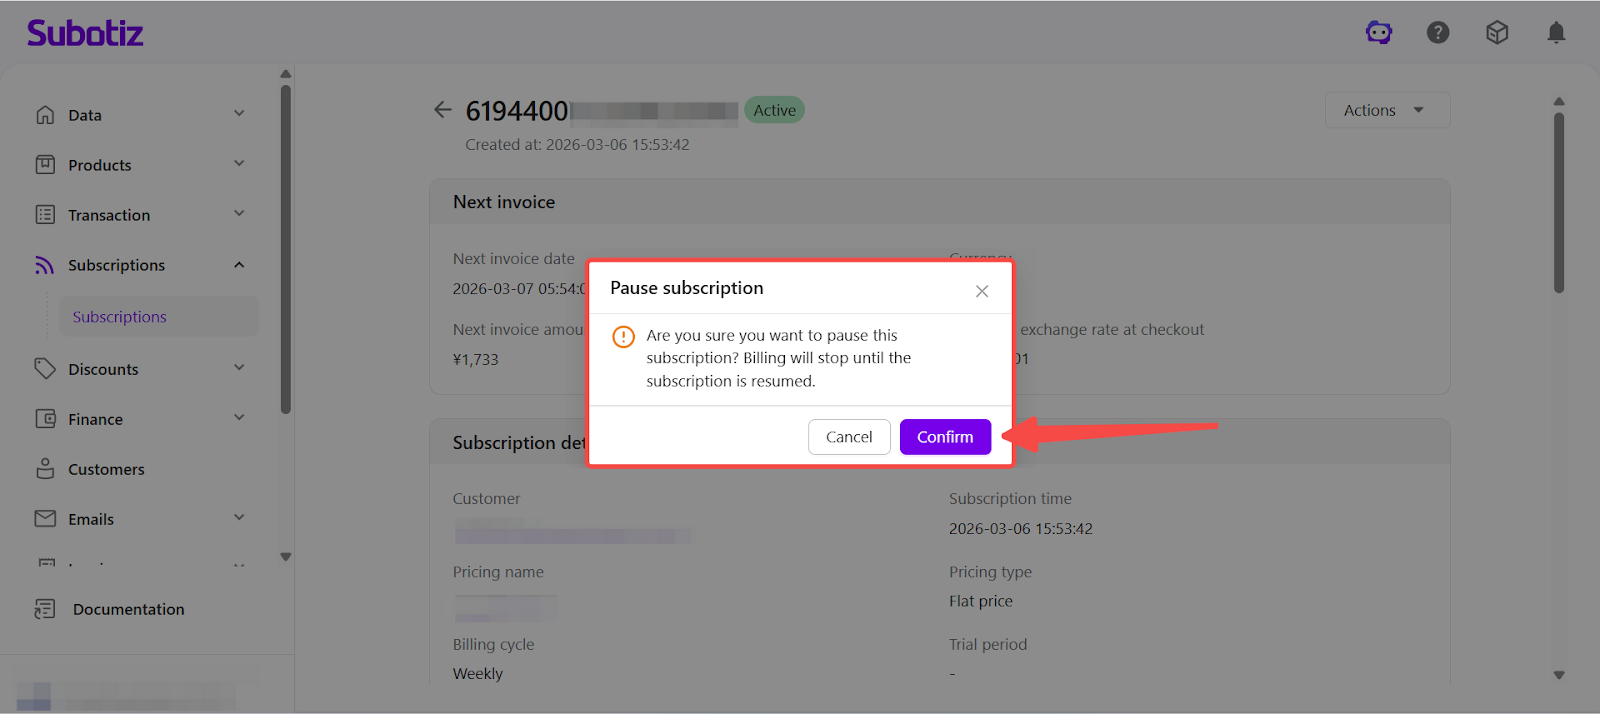The height and width of the screenshot is (714, 1600).
Task: Click the Subotiz logo
Action: (x=85, y=33)
